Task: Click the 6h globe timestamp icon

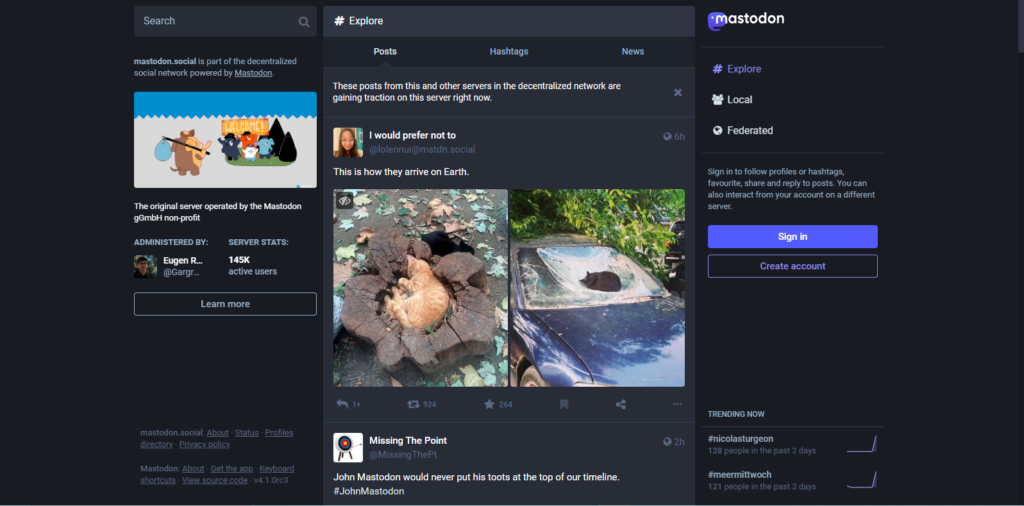Action: point(667,136)
